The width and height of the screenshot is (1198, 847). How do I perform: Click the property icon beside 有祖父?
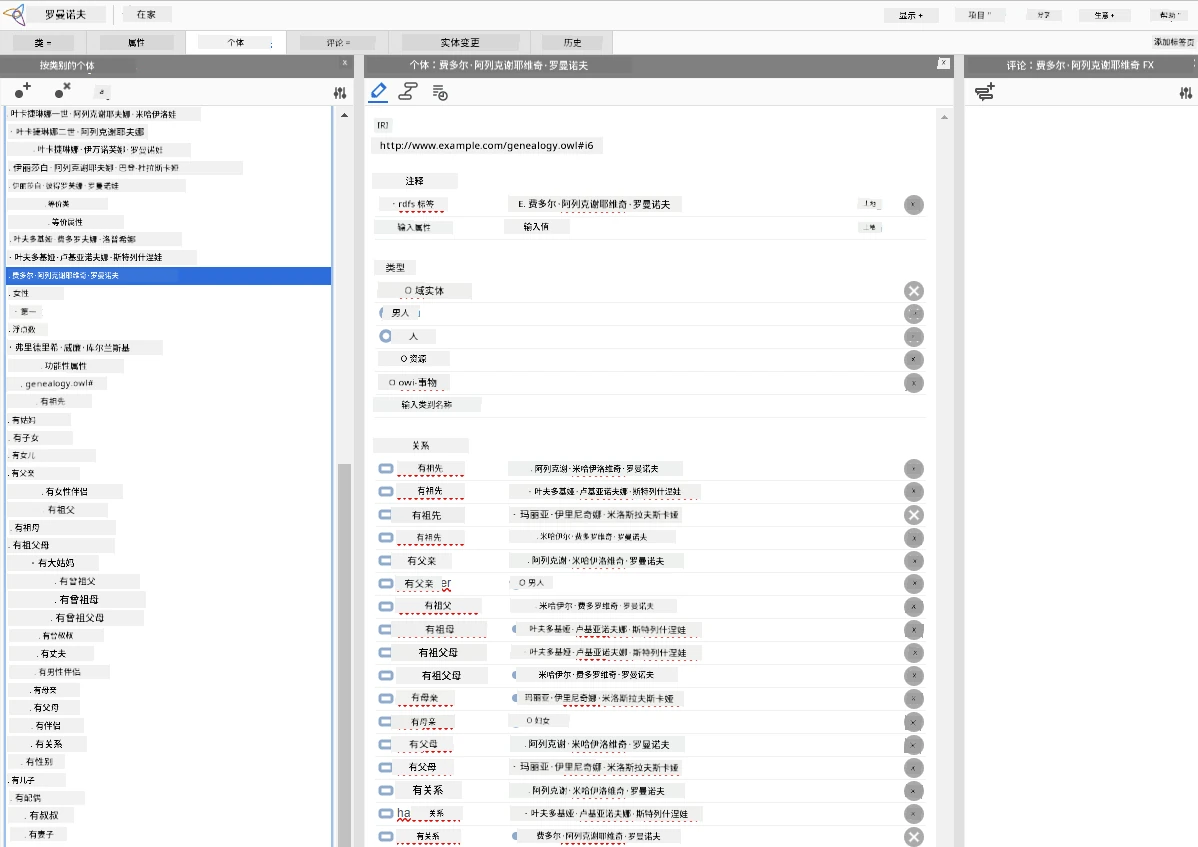click(386, 606)
